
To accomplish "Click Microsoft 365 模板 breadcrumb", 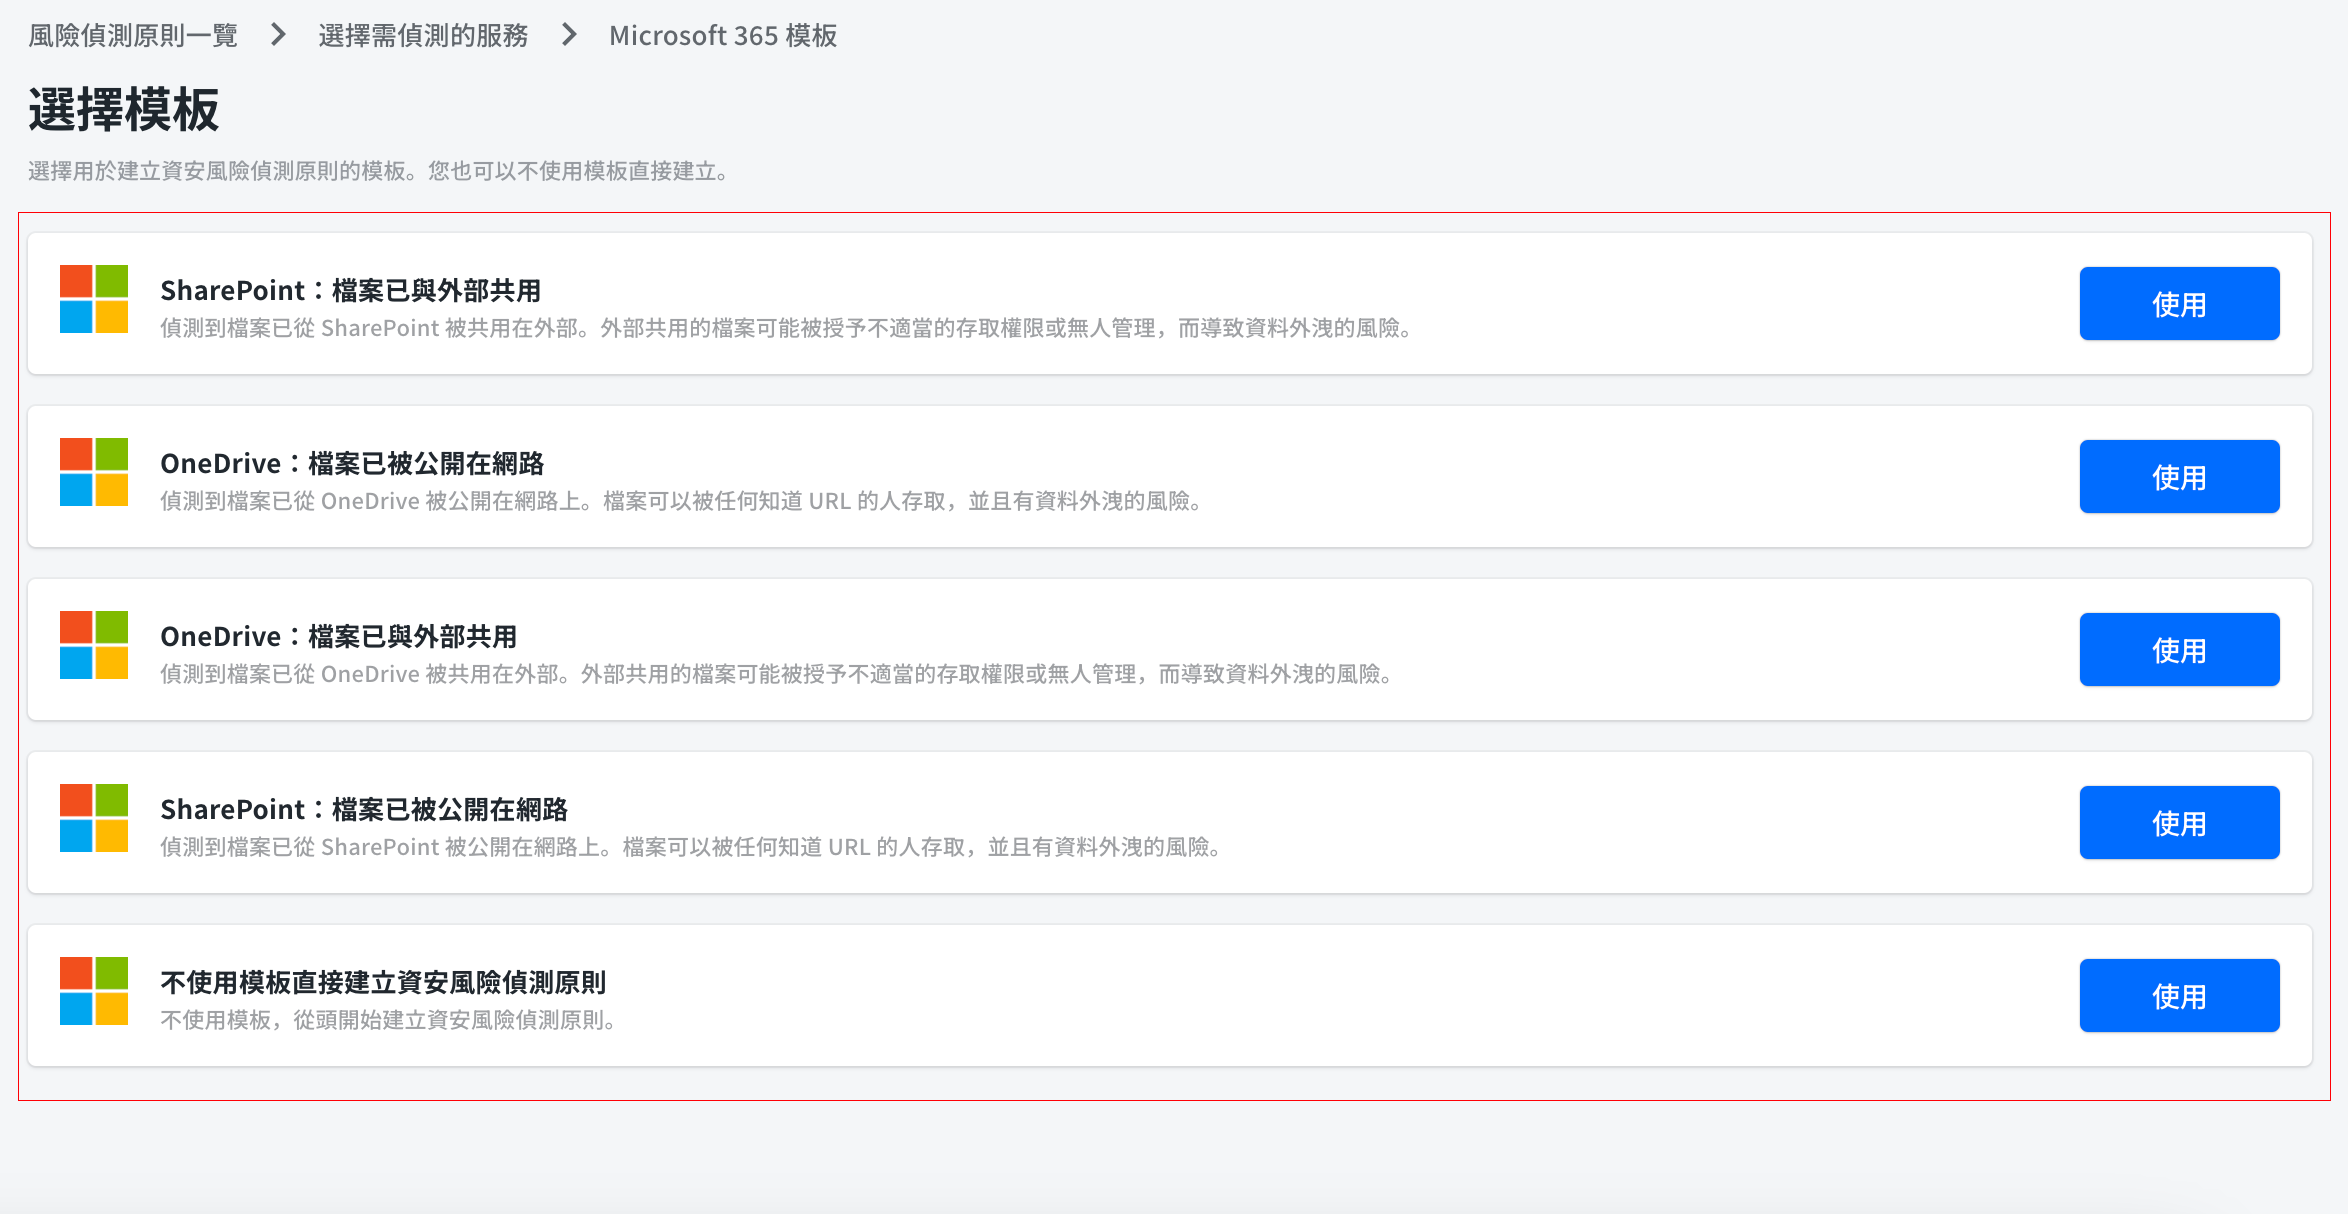I will pyautogui.click(x=723, y=36).
